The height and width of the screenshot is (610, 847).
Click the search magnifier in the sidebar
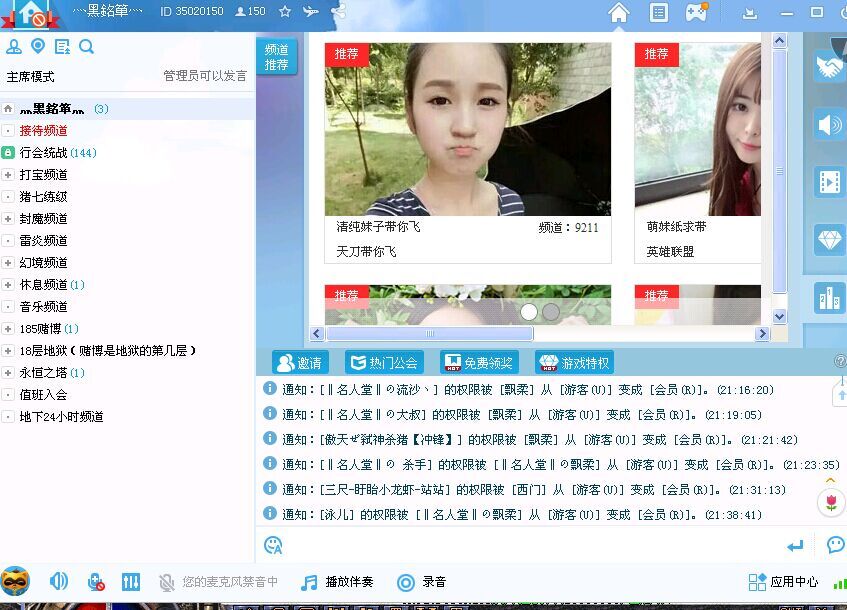click(87, 47)
